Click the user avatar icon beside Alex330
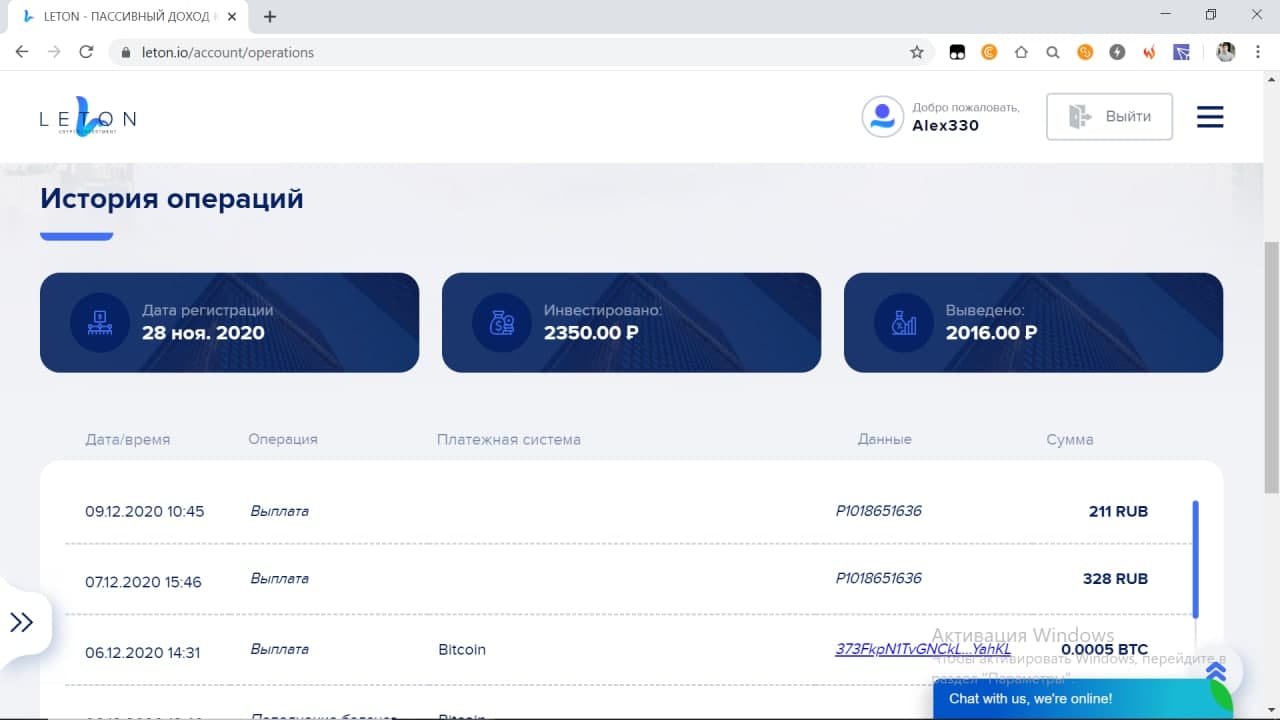Screen dimensions: 1280x720 click(882, 117)
